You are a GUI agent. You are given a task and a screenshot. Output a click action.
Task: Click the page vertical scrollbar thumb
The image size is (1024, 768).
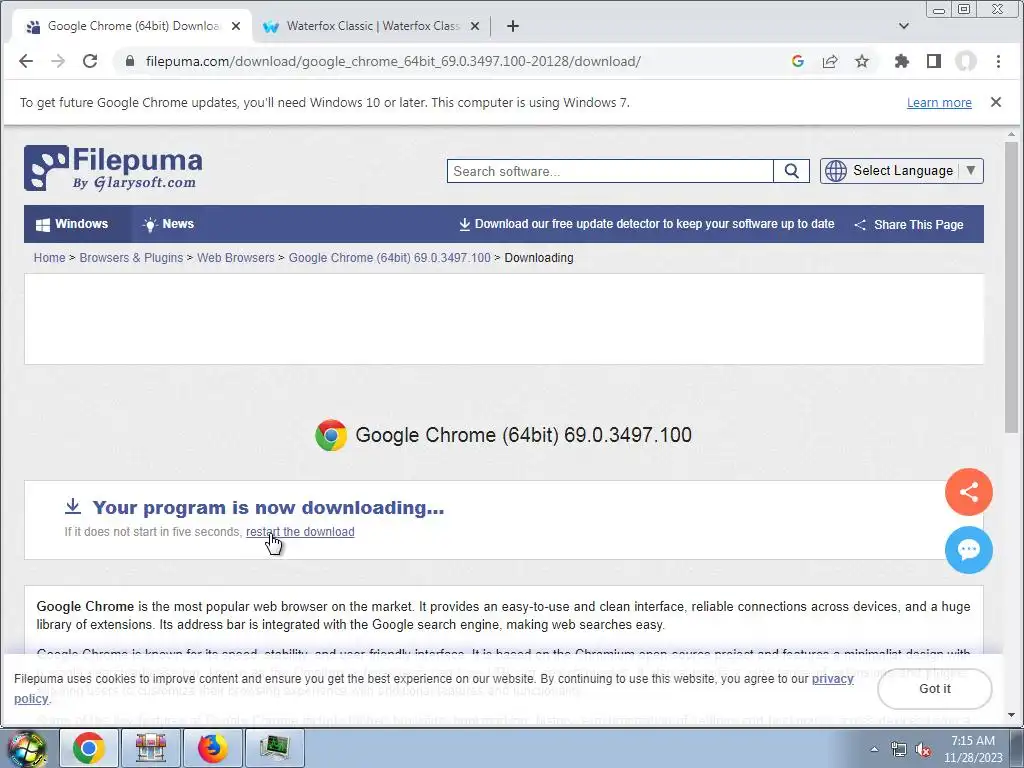click(1011, 286)
